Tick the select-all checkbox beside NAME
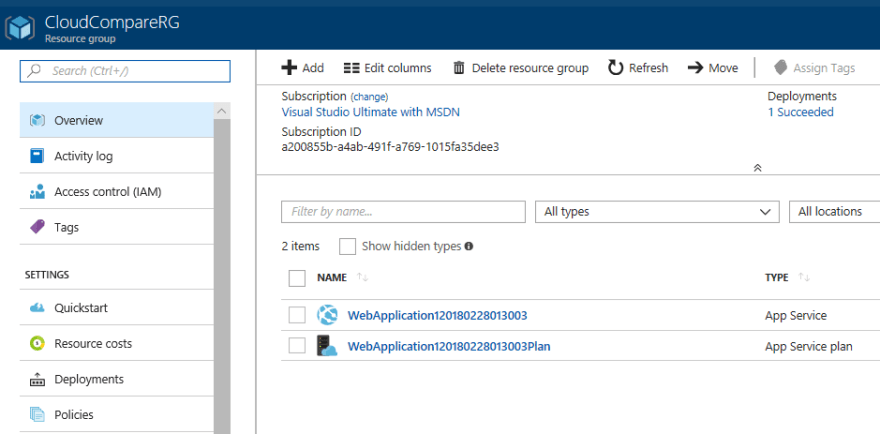 pos(297,278)
